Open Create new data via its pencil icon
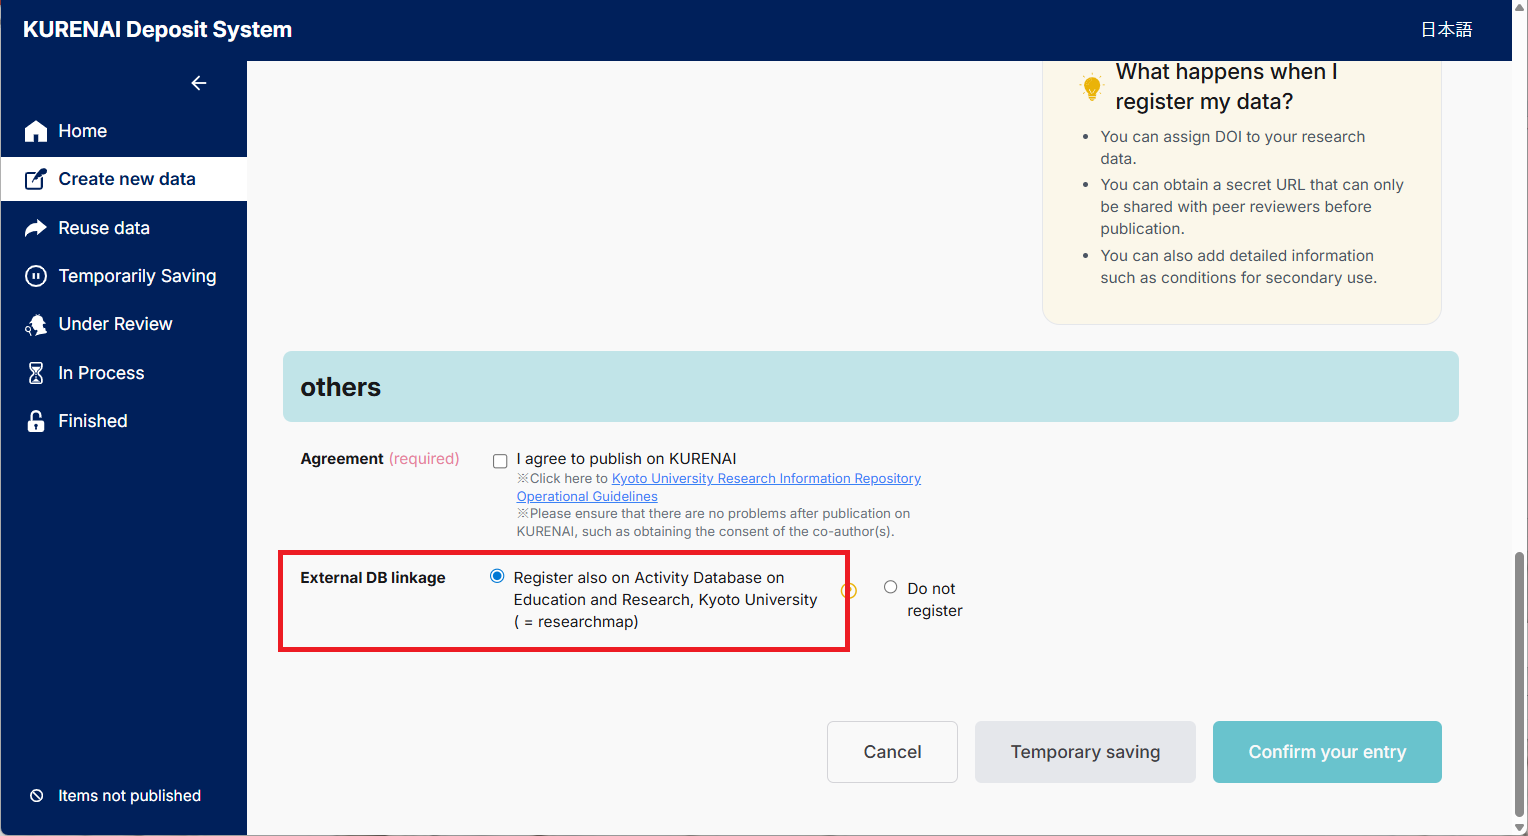Image resolution: width=1528 pixels, height=836 pixels. coord(34,178)
